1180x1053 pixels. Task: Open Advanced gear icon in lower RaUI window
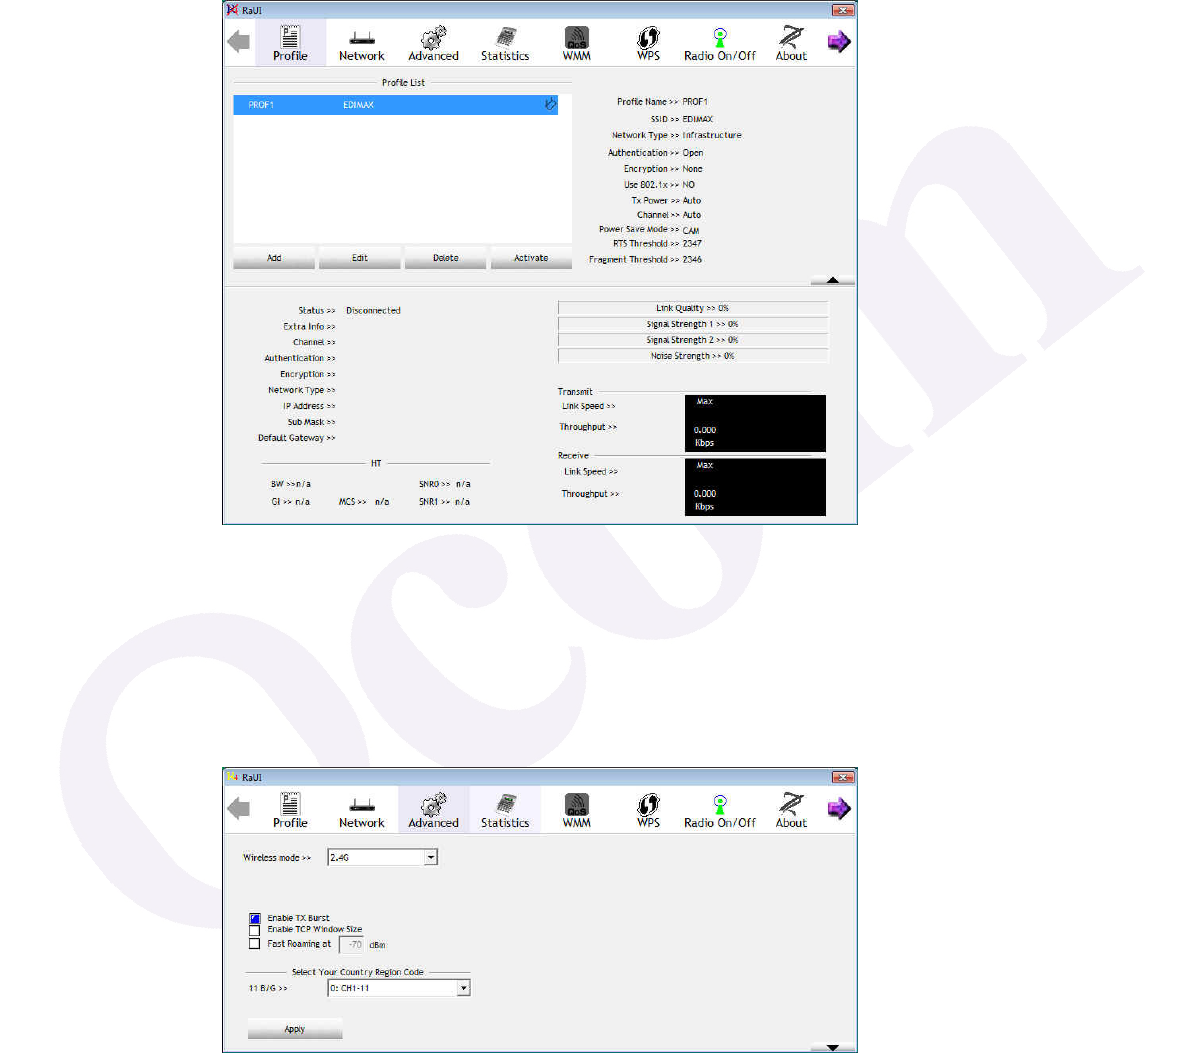(433, 810)
